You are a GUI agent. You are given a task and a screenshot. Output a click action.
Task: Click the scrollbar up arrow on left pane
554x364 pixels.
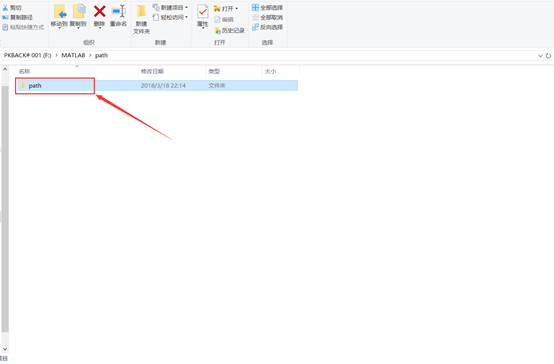[5, 70]
